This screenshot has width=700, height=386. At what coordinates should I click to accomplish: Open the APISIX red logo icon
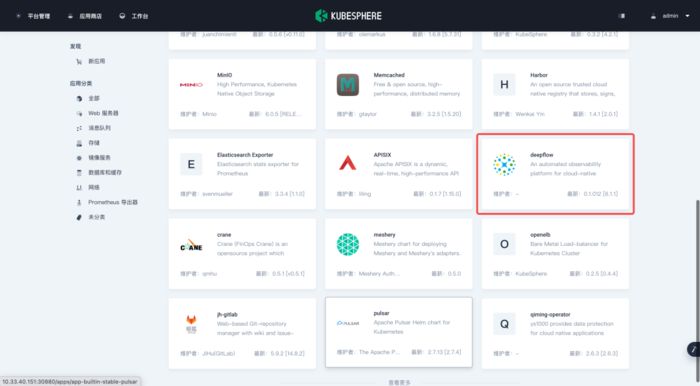(x=347, y=163)
